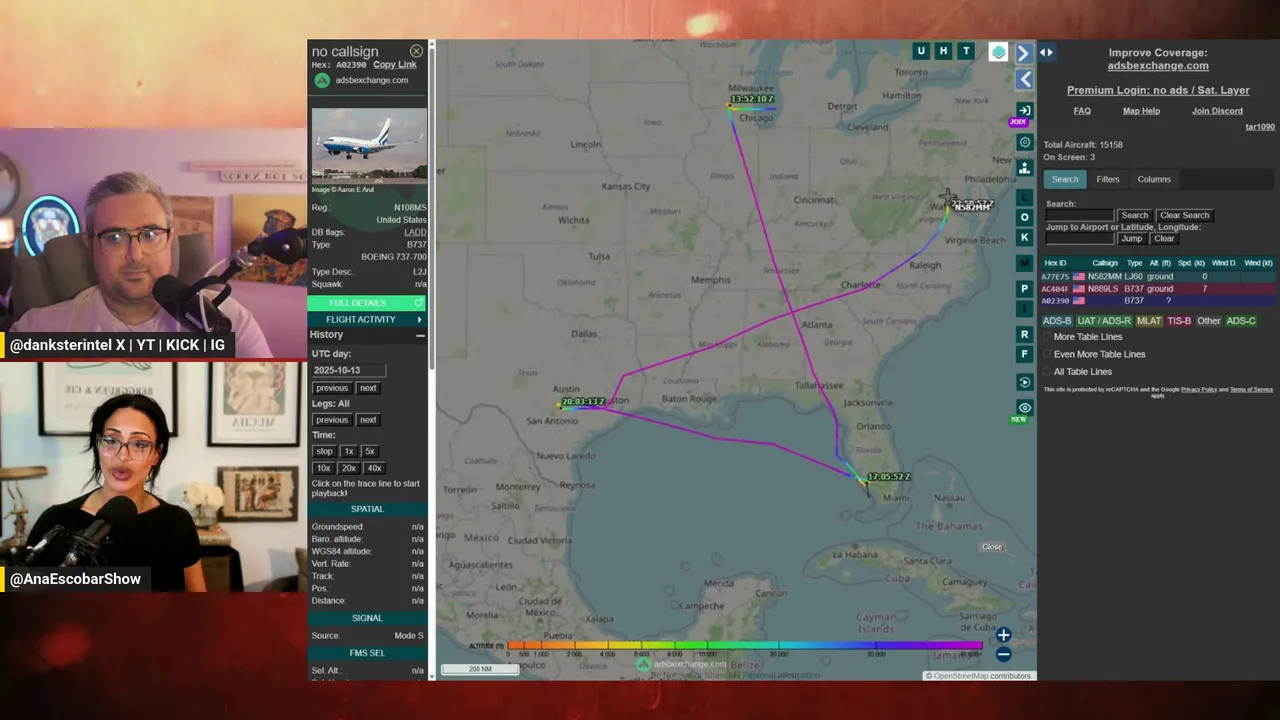Open the Boeing 737 aircraft photo
1280x720 pixels.
click(x=369, y=146)
